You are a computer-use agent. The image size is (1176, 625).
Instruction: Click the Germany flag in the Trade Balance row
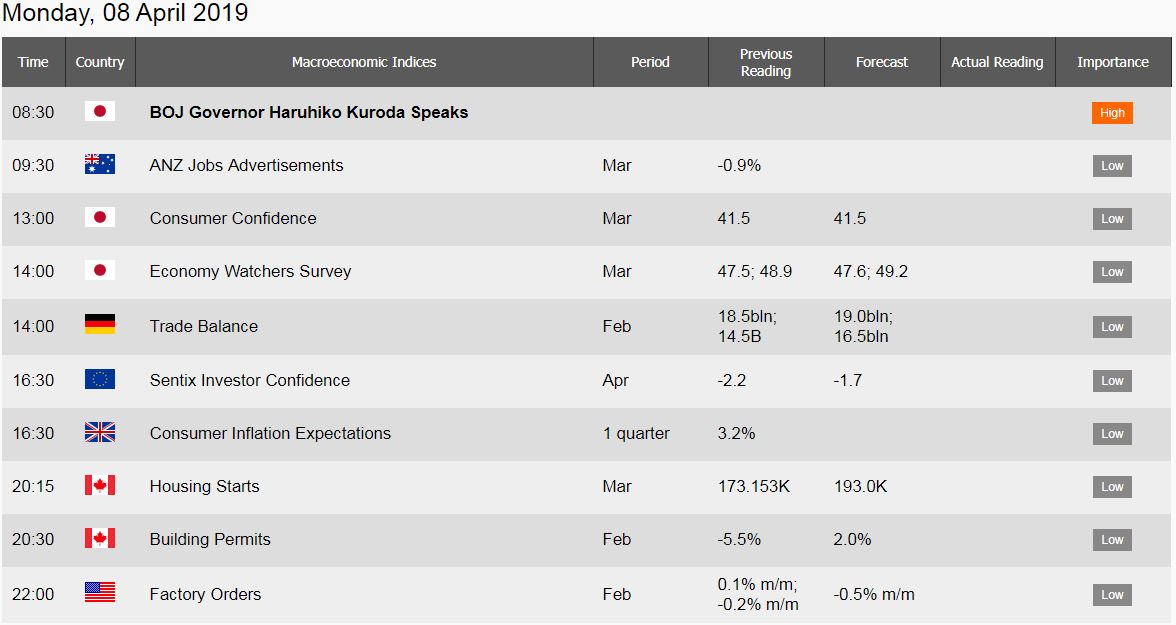pyautogui.click(x=100, y=324)
